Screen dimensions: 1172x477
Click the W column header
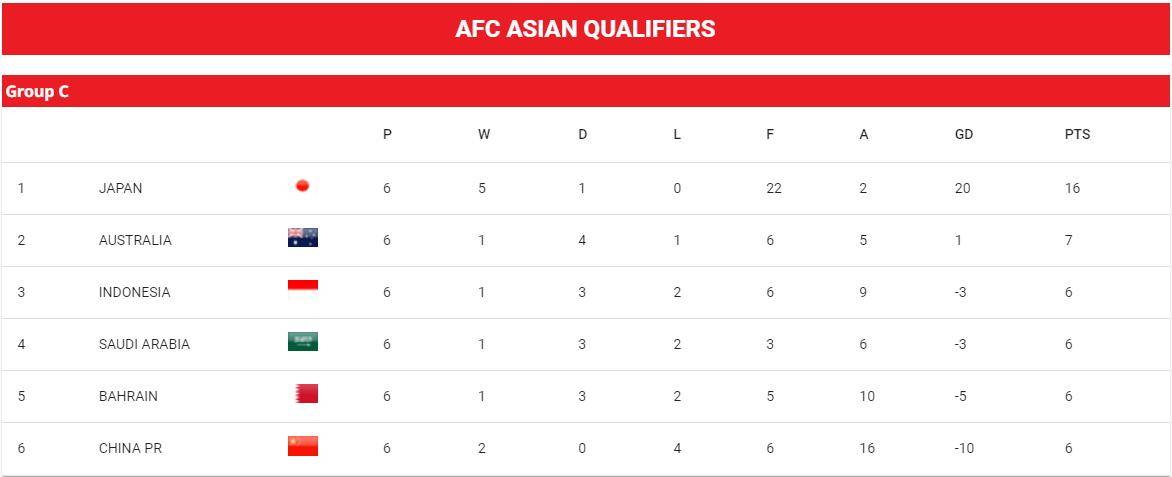click(x=484, y=135)
